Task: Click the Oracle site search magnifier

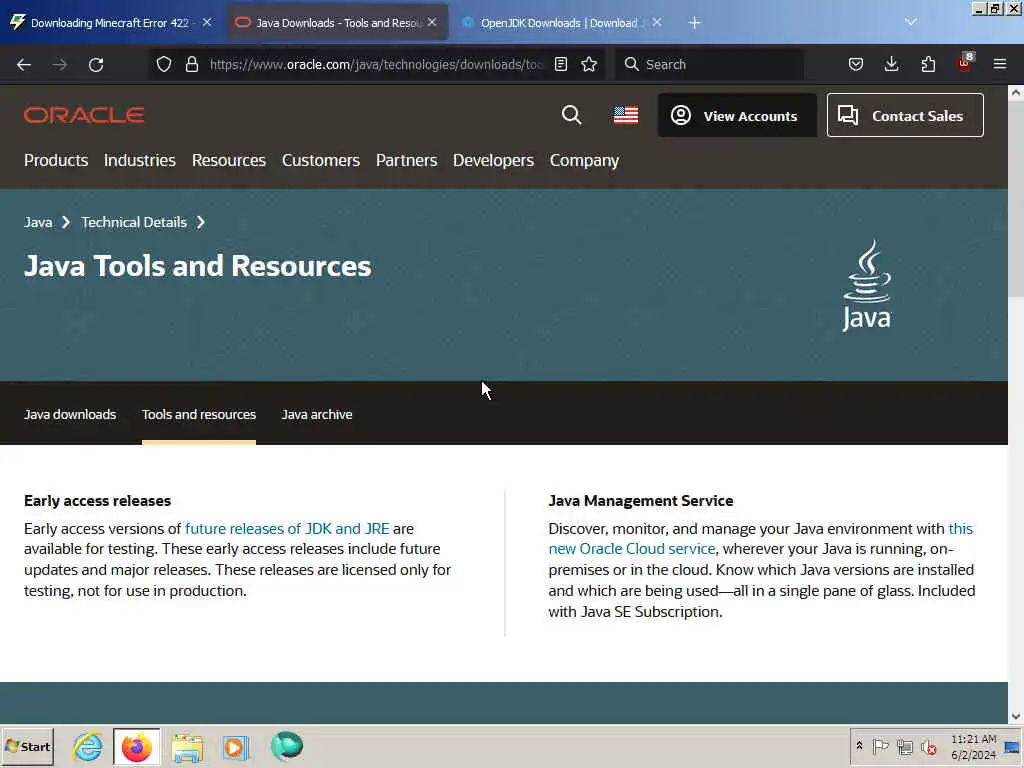Action: [571, 115]
